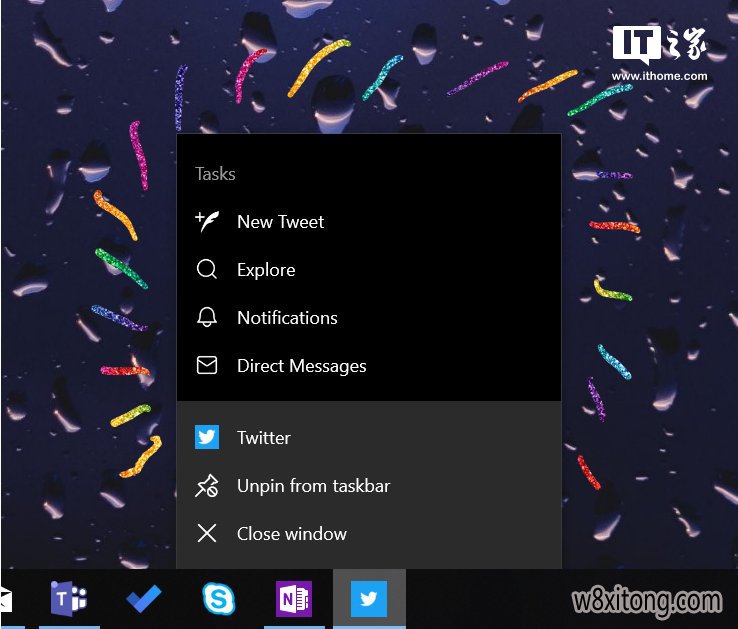The image size is (738, 629).
Task: Open OneNote from the taskbar
Action: pos(294,598)
